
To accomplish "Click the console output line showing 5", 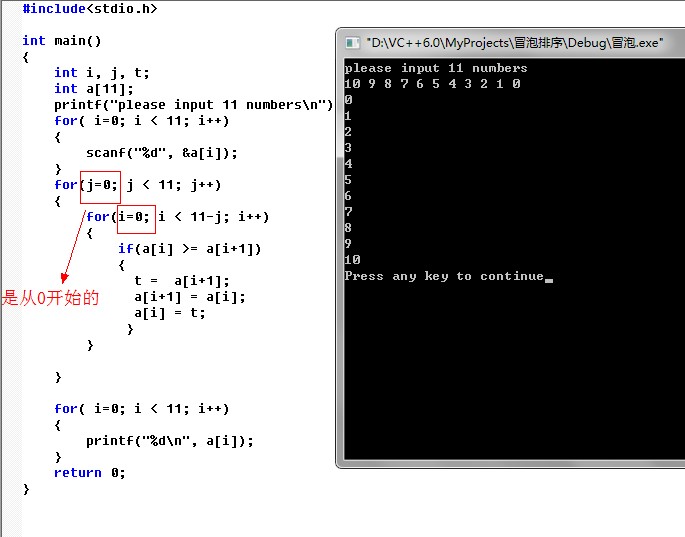I will (348, 180).
